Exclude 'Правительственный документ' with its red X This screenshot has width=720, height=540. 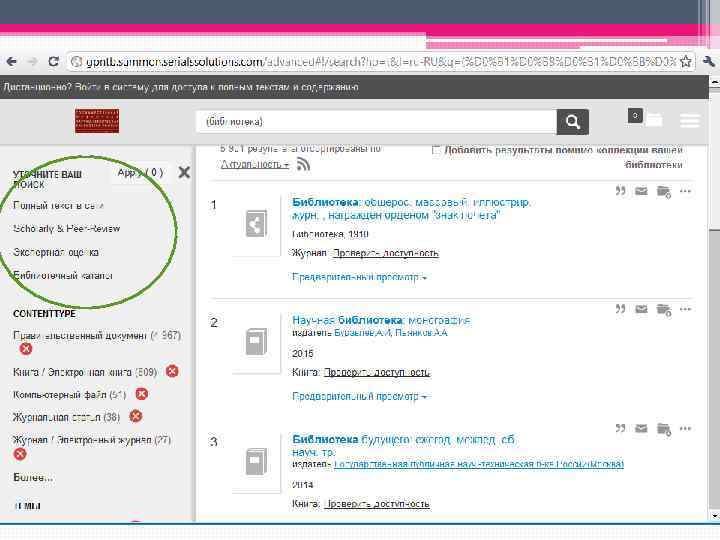tap(26, 349)
